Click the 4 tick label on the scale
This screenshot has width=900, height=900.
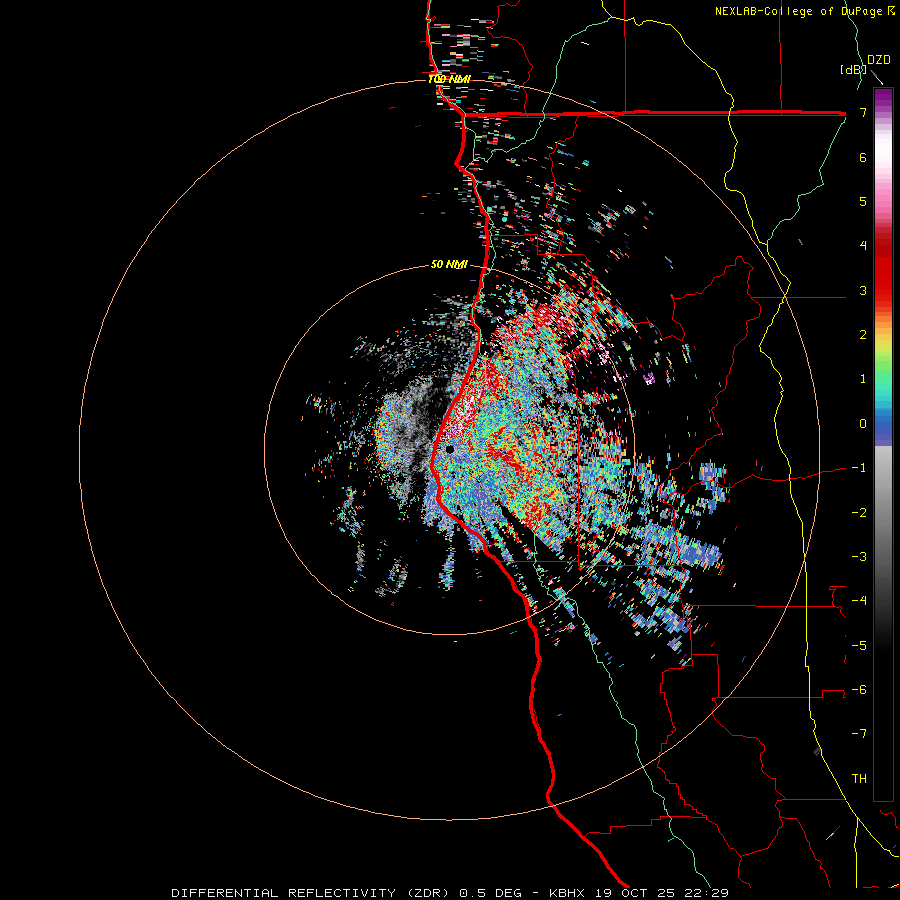coord(863,246)
